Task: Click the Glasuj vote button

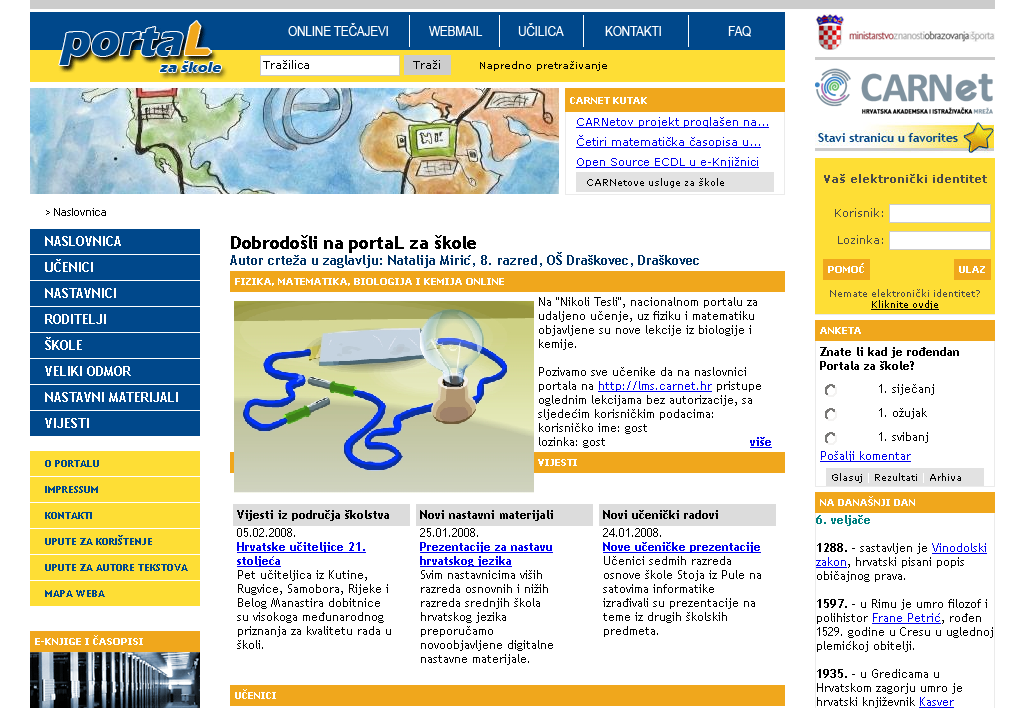Action: [847, 477]
